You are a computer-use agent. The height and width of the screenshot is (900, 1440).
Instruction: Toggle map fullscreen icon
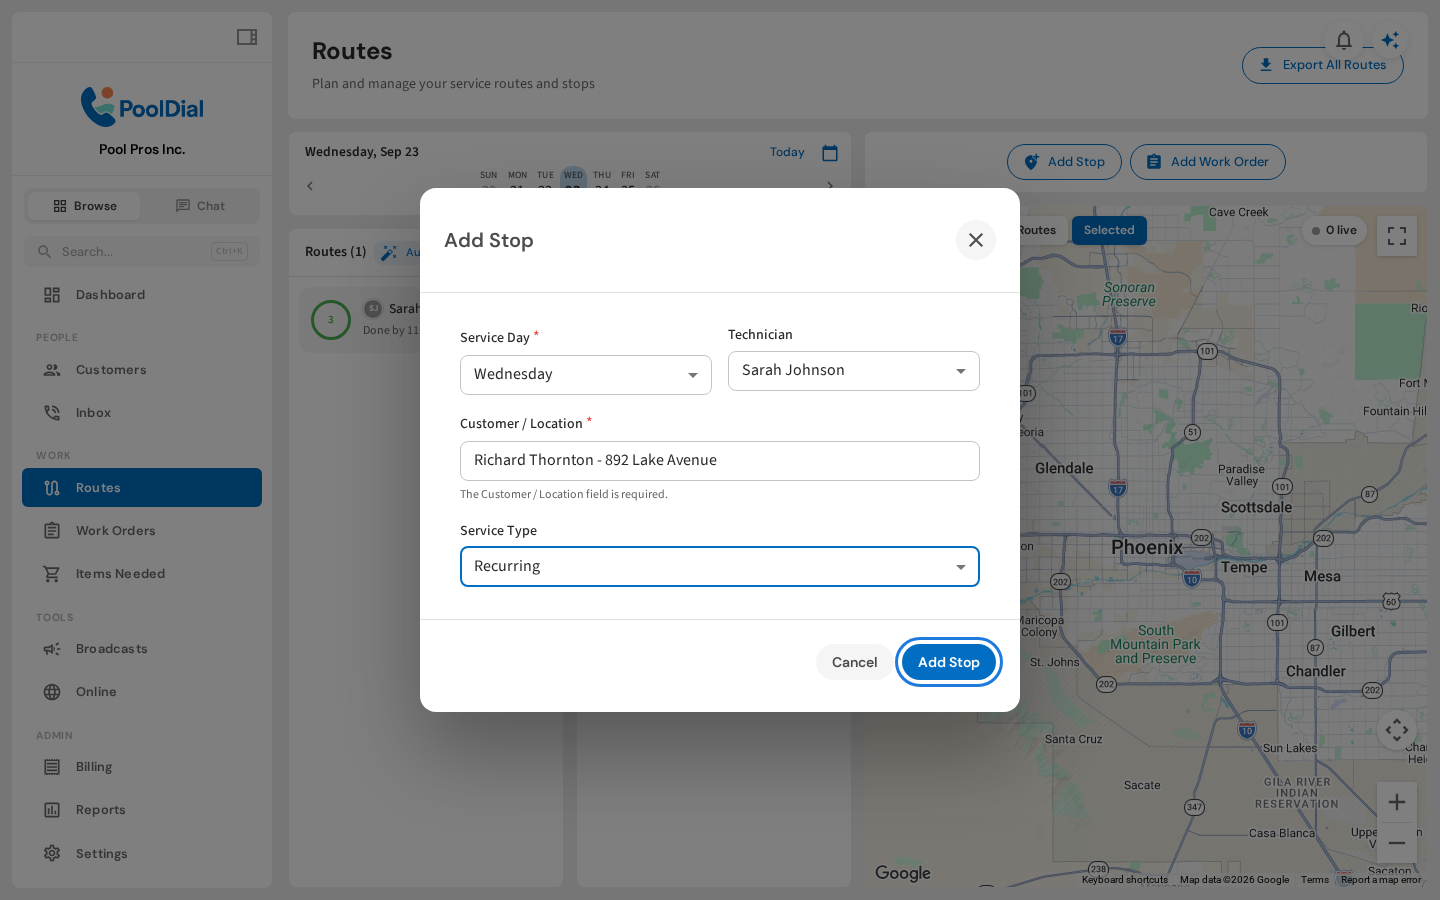click(x=1397, y=237)
